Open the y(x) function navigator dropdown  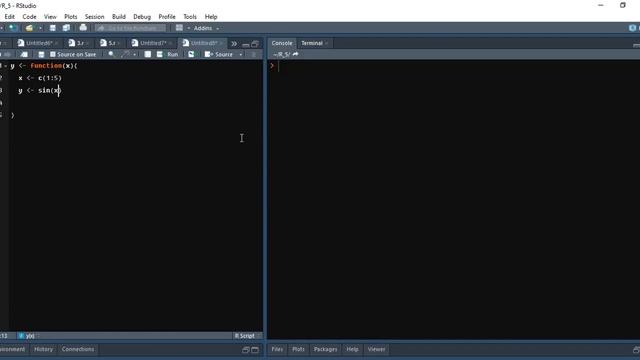28,336
